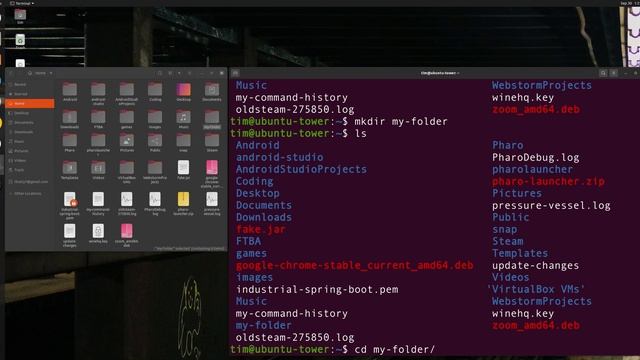Open the AndroidStudioProjects folder icon
The width and height of the screenshot is (640, 360).
(127, 90)
